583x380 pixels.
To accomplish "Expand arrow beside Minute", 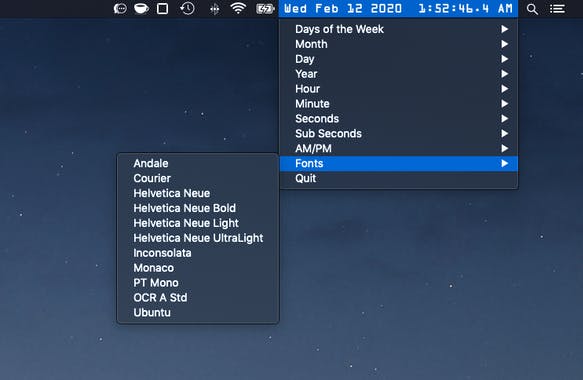I will pos(505,103).
